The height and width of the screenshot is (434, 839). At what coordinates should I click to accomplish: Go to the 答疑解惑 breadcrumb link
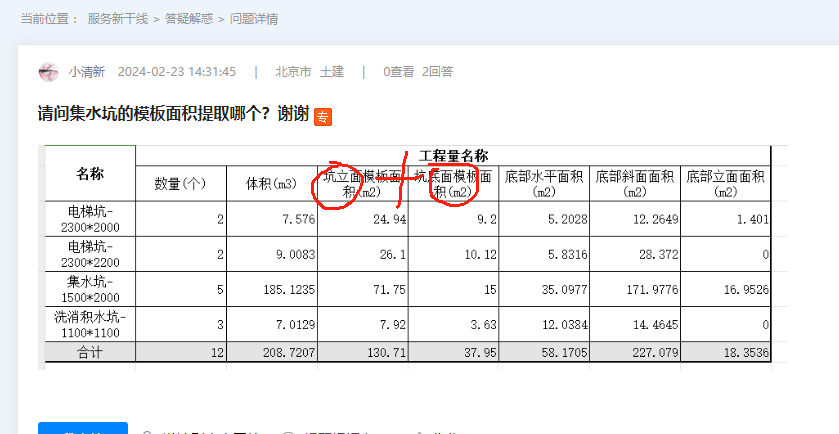[x=189, y=19]
